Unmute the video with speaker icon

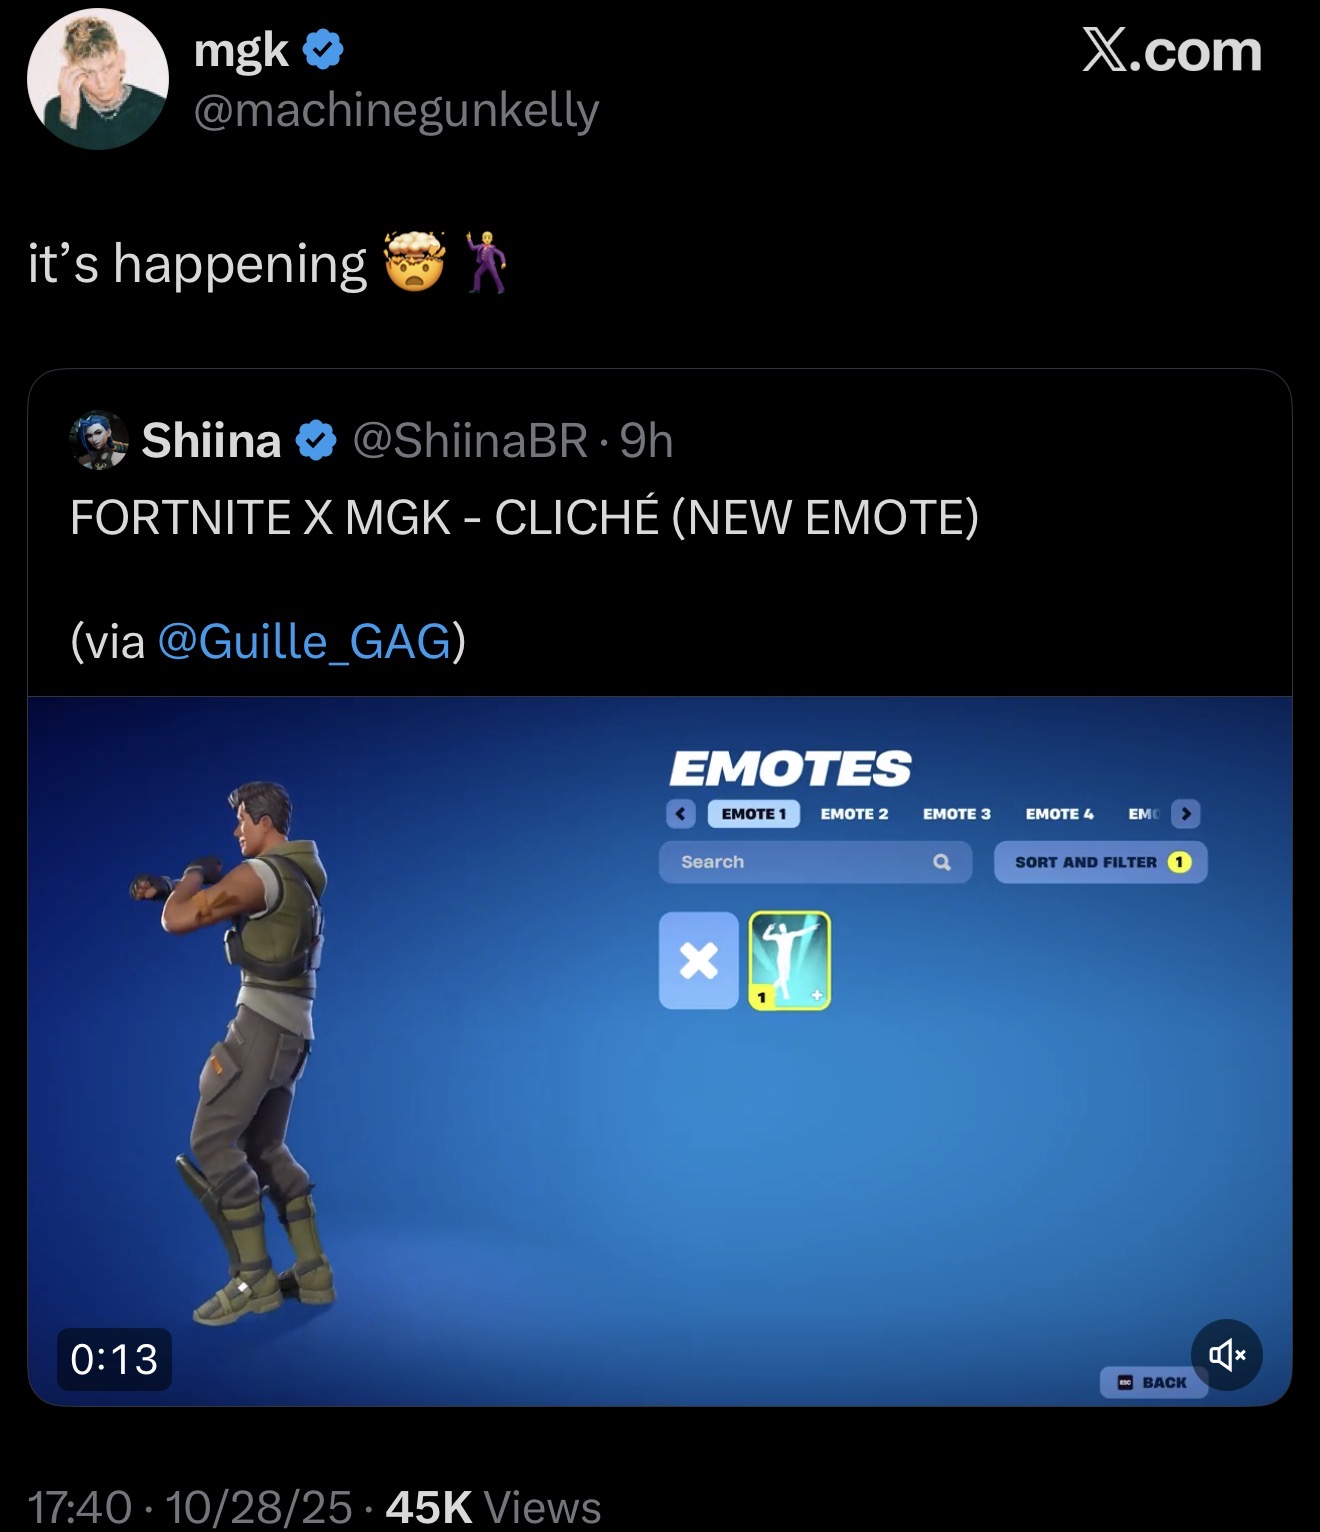pyautogui.click(x=1227, y=1355)
